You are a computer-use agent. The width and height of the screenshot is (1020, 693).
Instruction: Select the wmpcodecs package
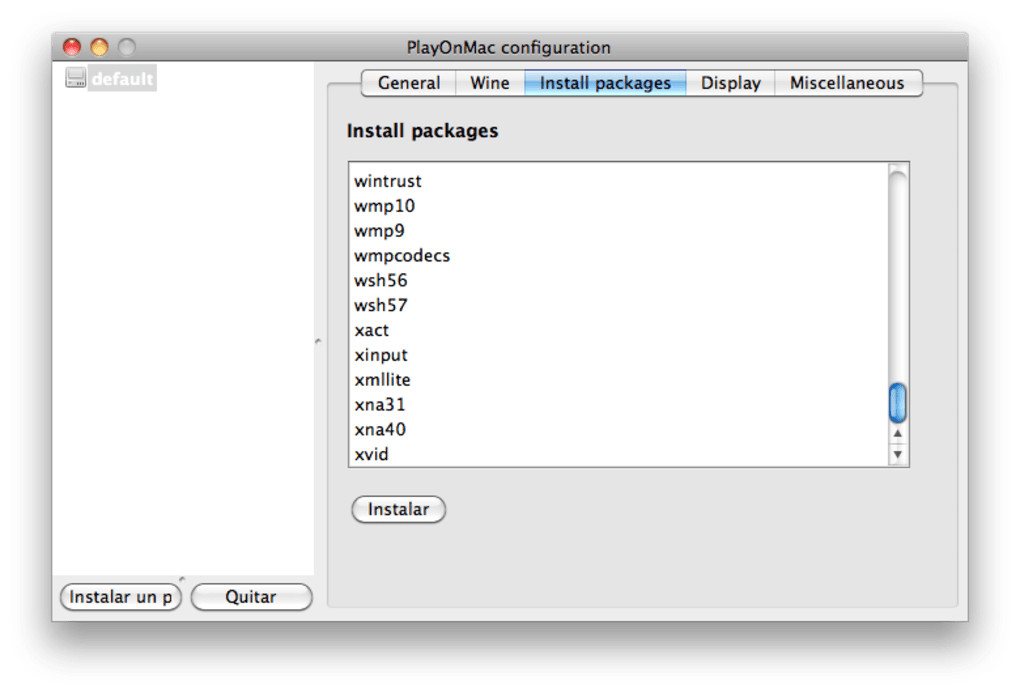click(402, 255)
